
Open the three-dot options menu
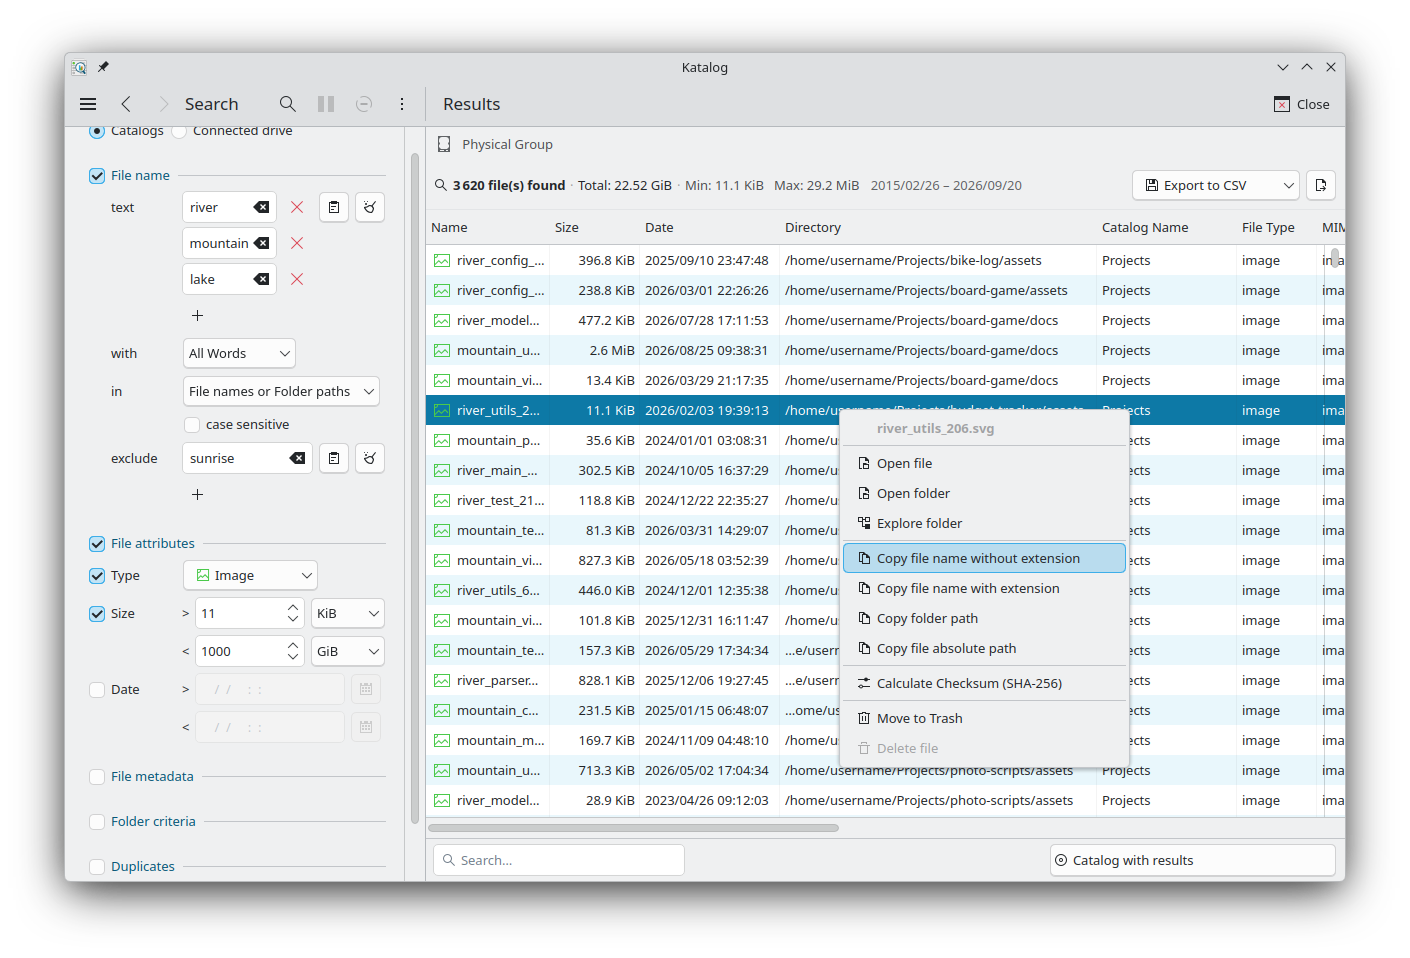pos(402,104)
